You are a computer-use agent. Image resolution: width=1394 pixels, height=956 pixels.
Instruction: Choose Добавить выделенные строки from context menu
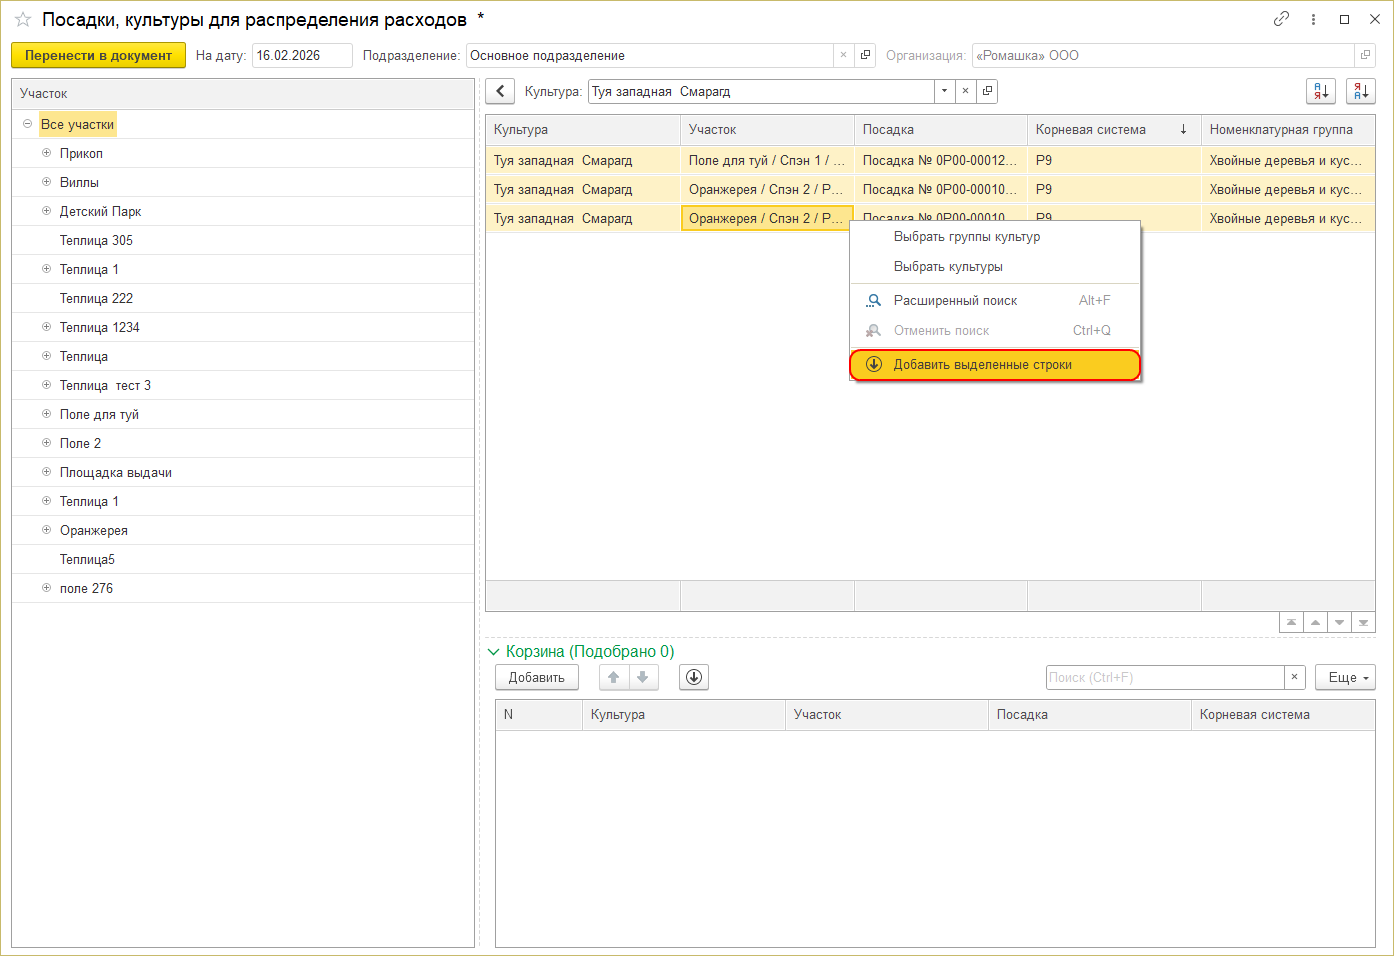tap(982, 365)
